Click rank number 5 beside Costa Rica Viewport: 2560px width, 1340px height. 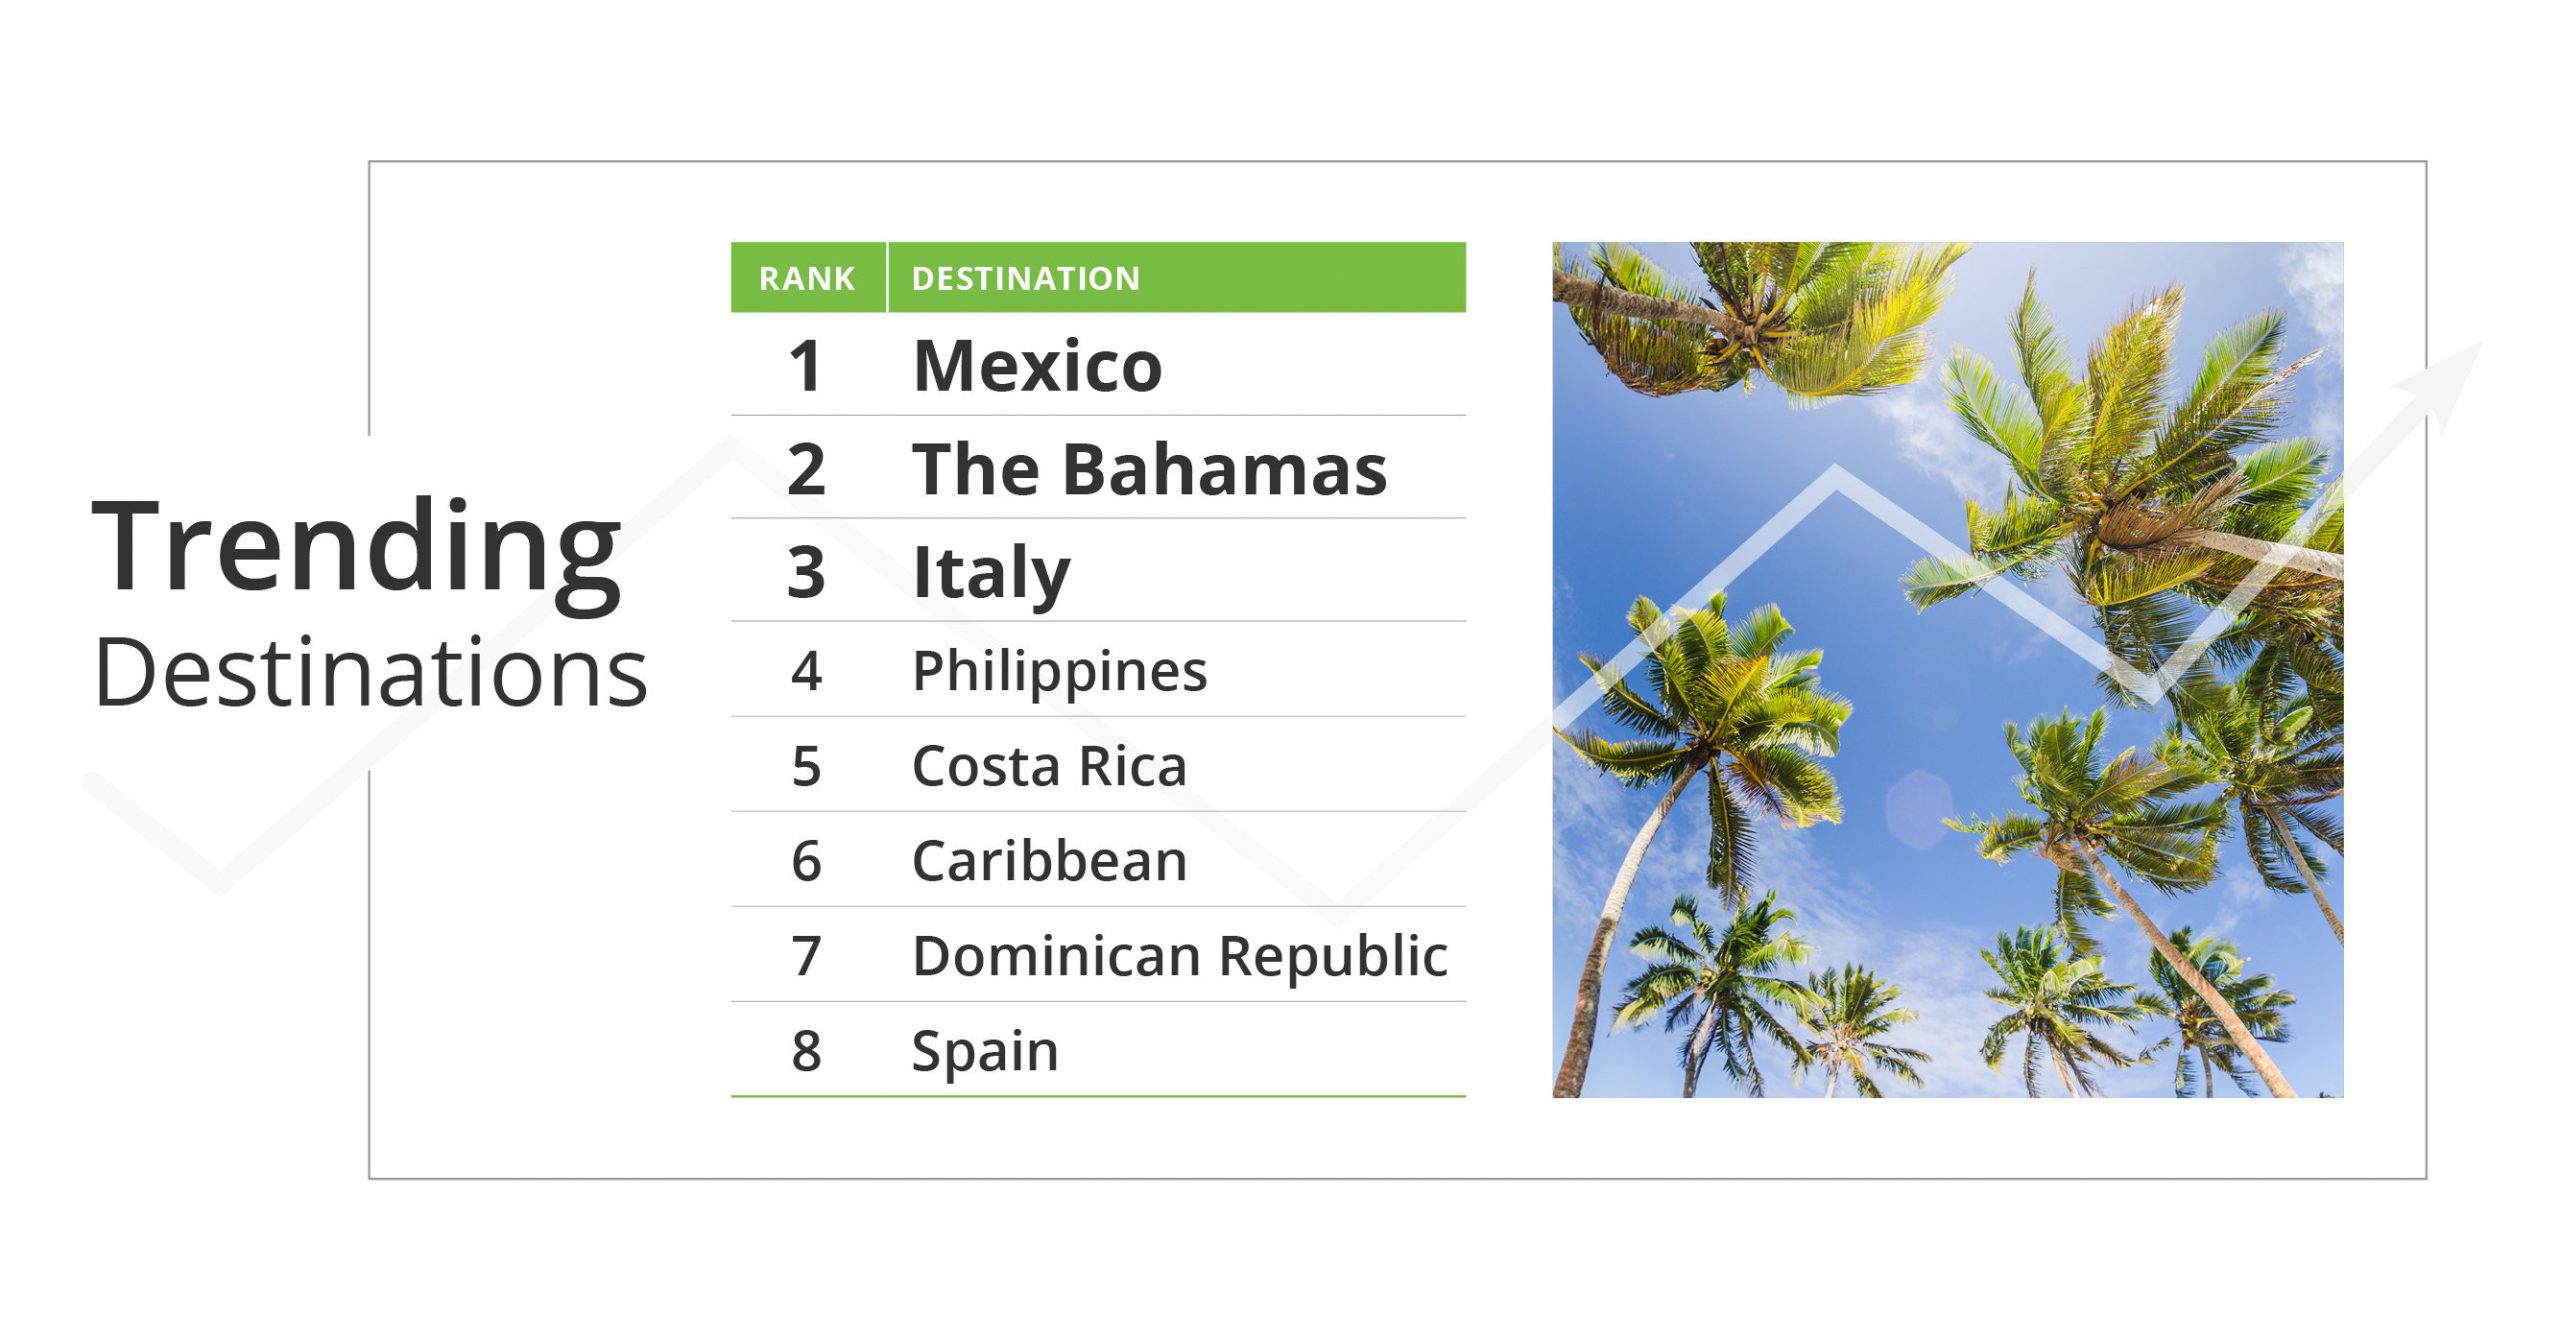(x=806, y=766)
